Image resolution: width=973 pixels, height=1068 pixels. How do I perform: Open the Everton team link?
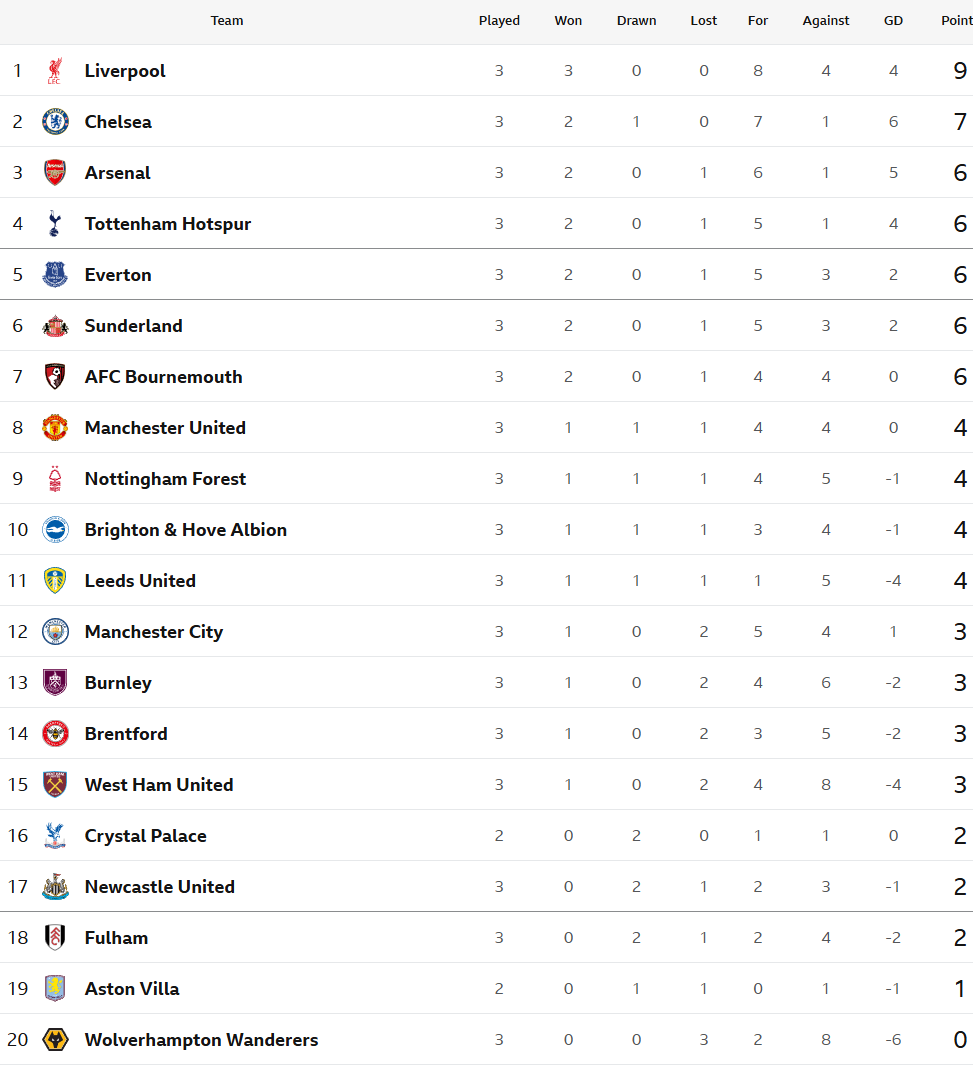[x=118, y=275]
